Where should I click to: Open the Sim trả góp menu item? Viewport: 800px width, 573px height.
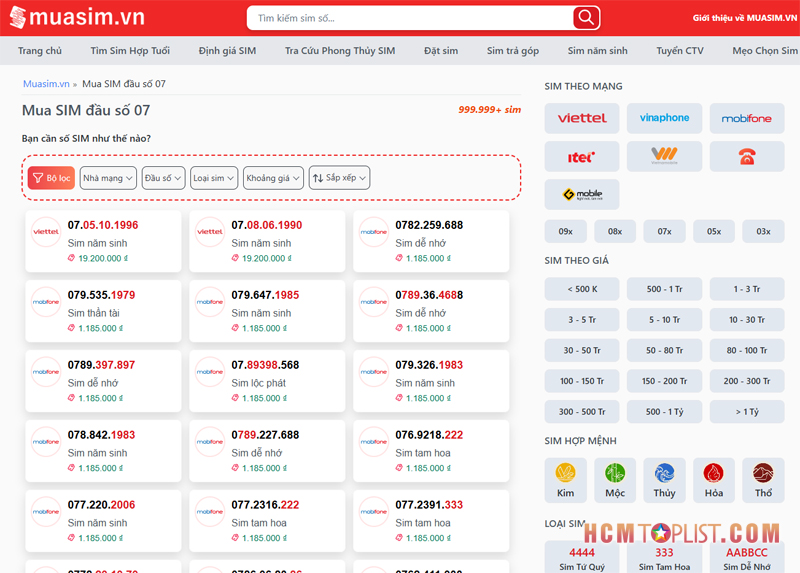click(513, 51)
